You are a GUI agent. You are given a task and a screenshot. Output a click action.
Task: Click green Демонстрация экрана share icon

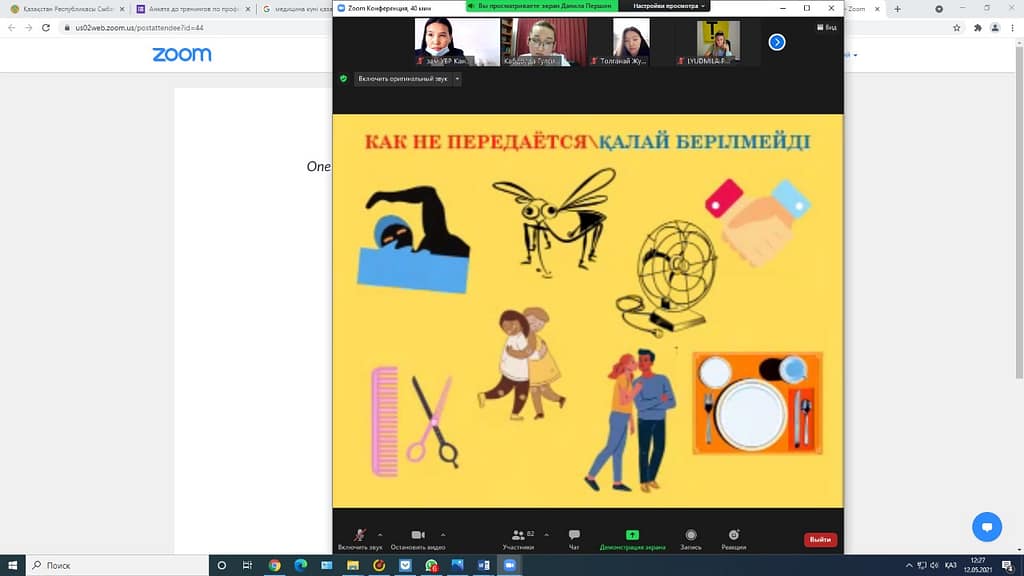point(632,535)
